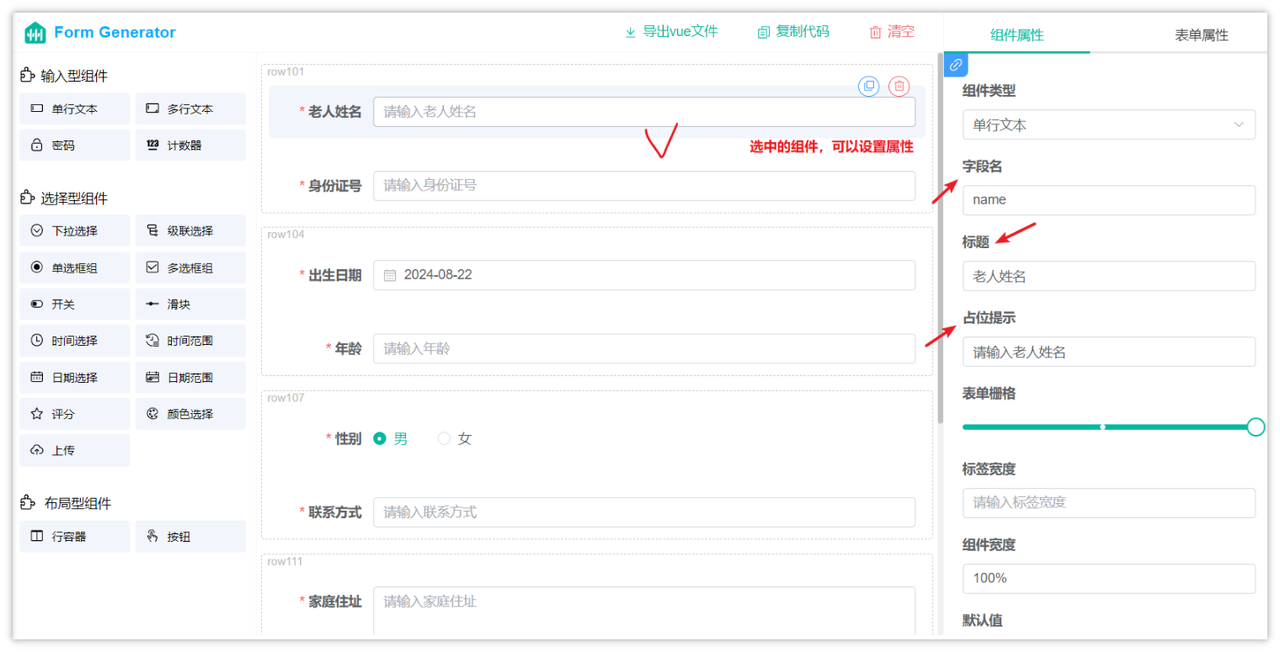Delete the 老人姓名 field with trash icon
Screen dimensions: 1280x652
pyautogui.click(x=899, y=86)
